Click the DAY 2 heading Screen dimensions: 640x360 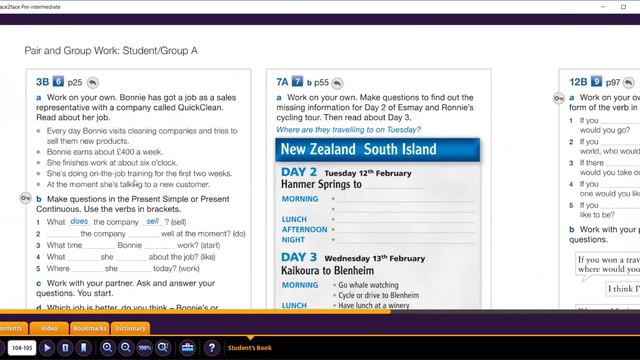click(x=299, y=172)
